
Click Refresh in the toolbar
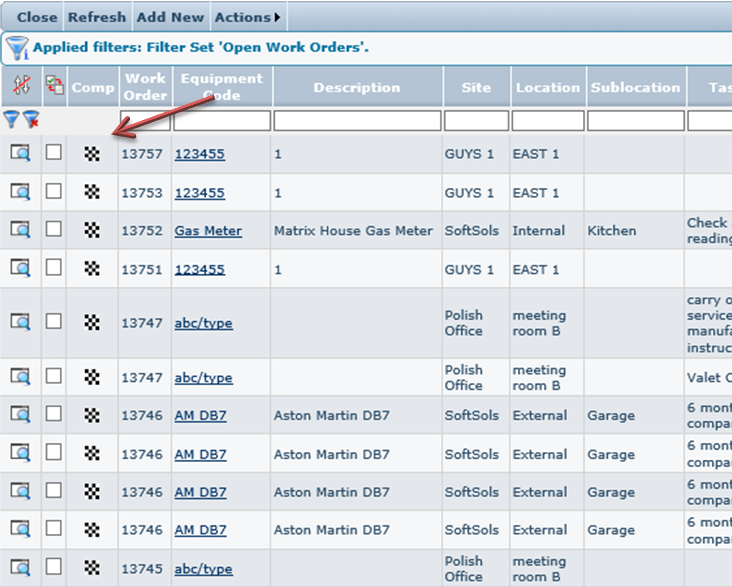97,17
